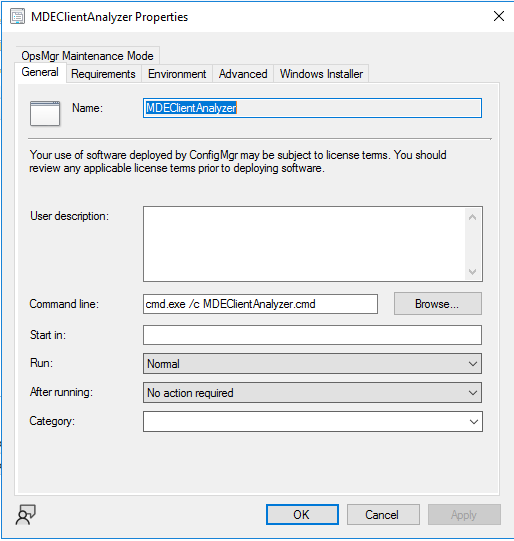
Task: Expand the After running dropdown
Action: (313, 393)
